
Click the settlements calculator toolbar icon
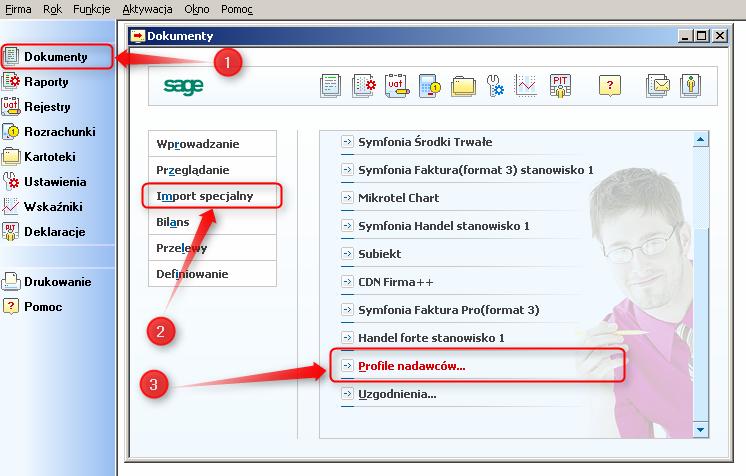(x=430, y=86)
